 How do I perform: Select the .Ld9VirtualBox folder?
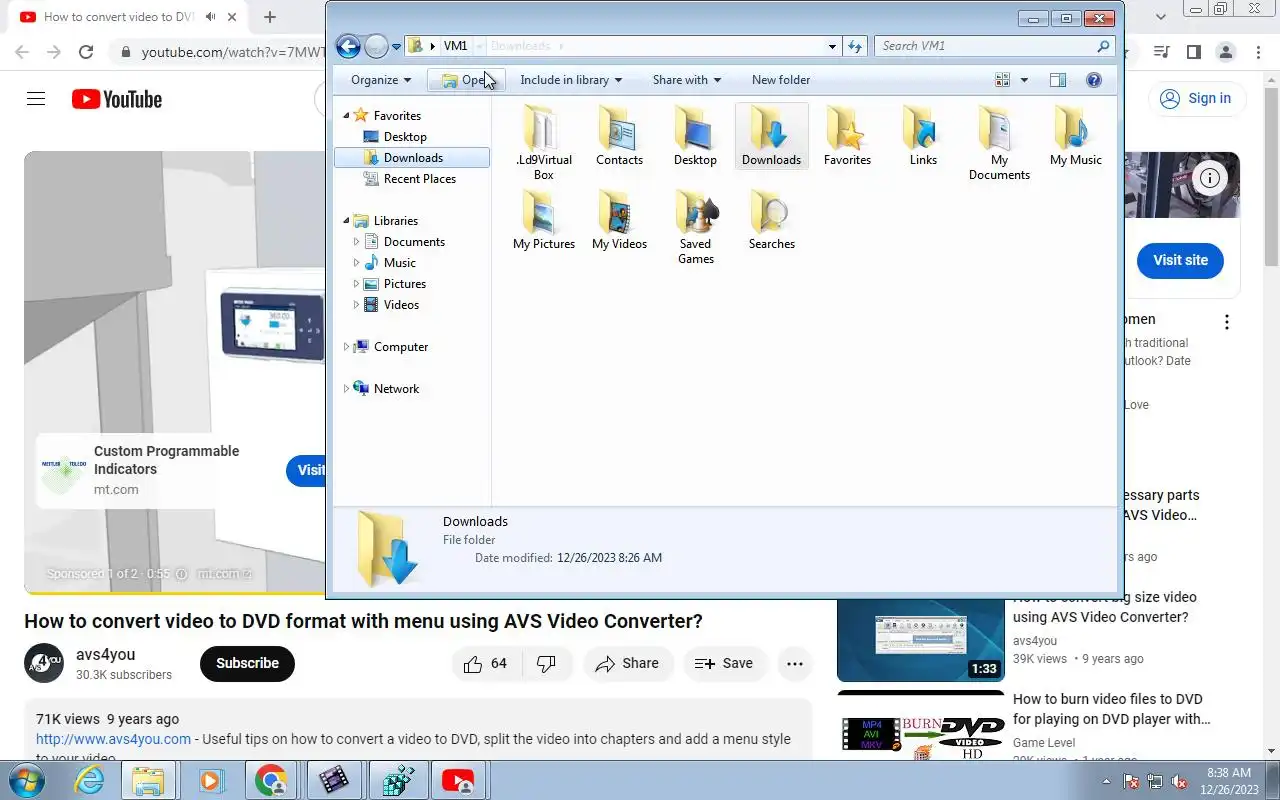coord(544,143)
